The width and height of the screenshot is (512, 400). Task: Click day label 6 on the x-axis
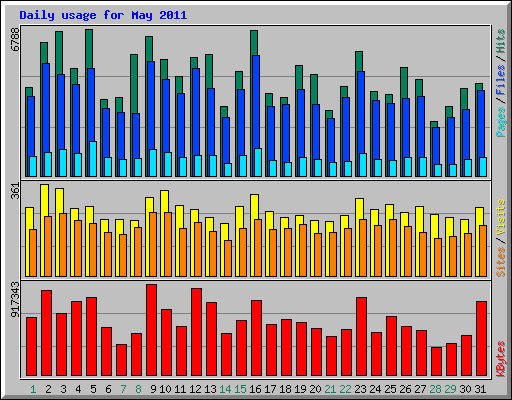click(108, 389)
